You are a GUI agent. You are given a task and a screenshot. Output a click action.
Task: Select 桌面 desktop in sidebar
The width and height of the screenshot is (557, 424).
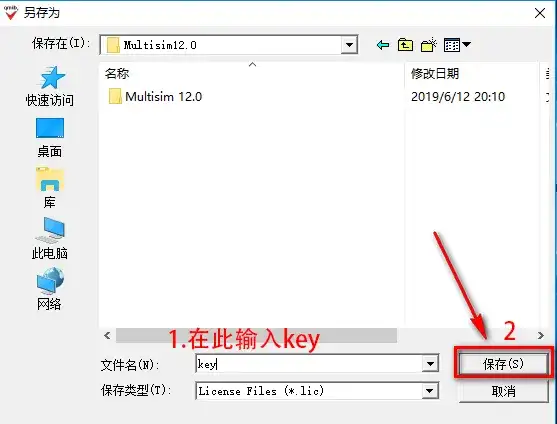coord(50,138)
